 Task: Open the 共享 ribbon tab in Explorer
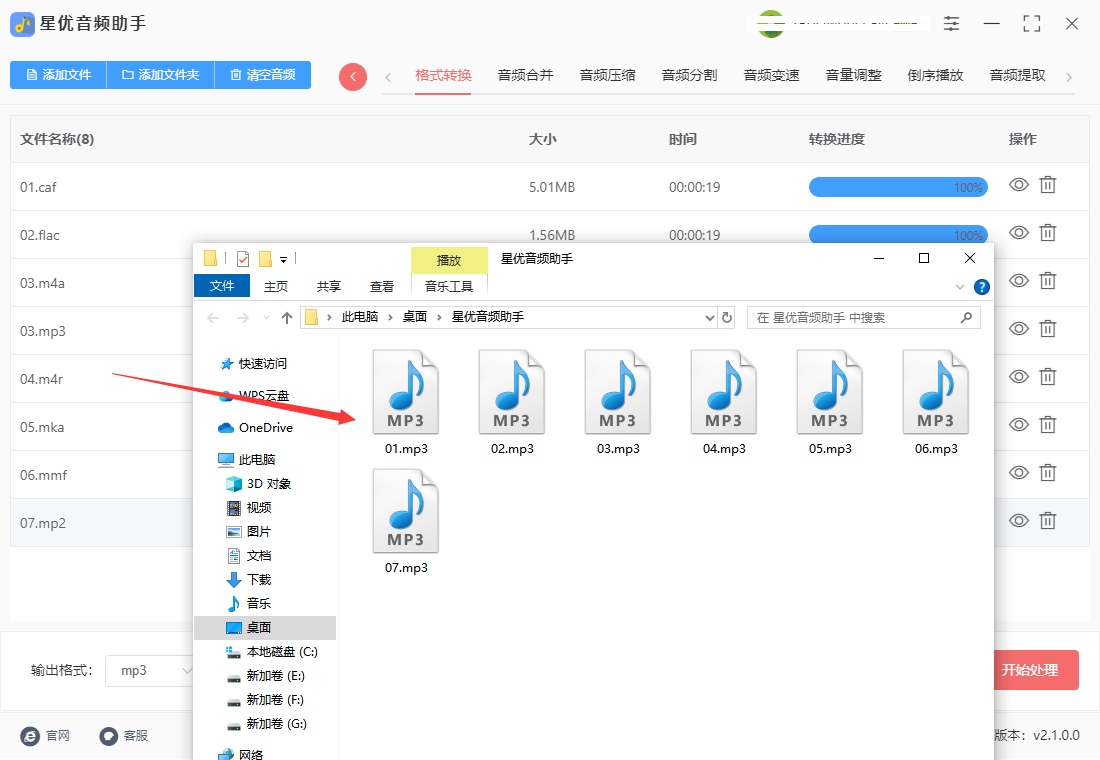click(x=328, y=286)
